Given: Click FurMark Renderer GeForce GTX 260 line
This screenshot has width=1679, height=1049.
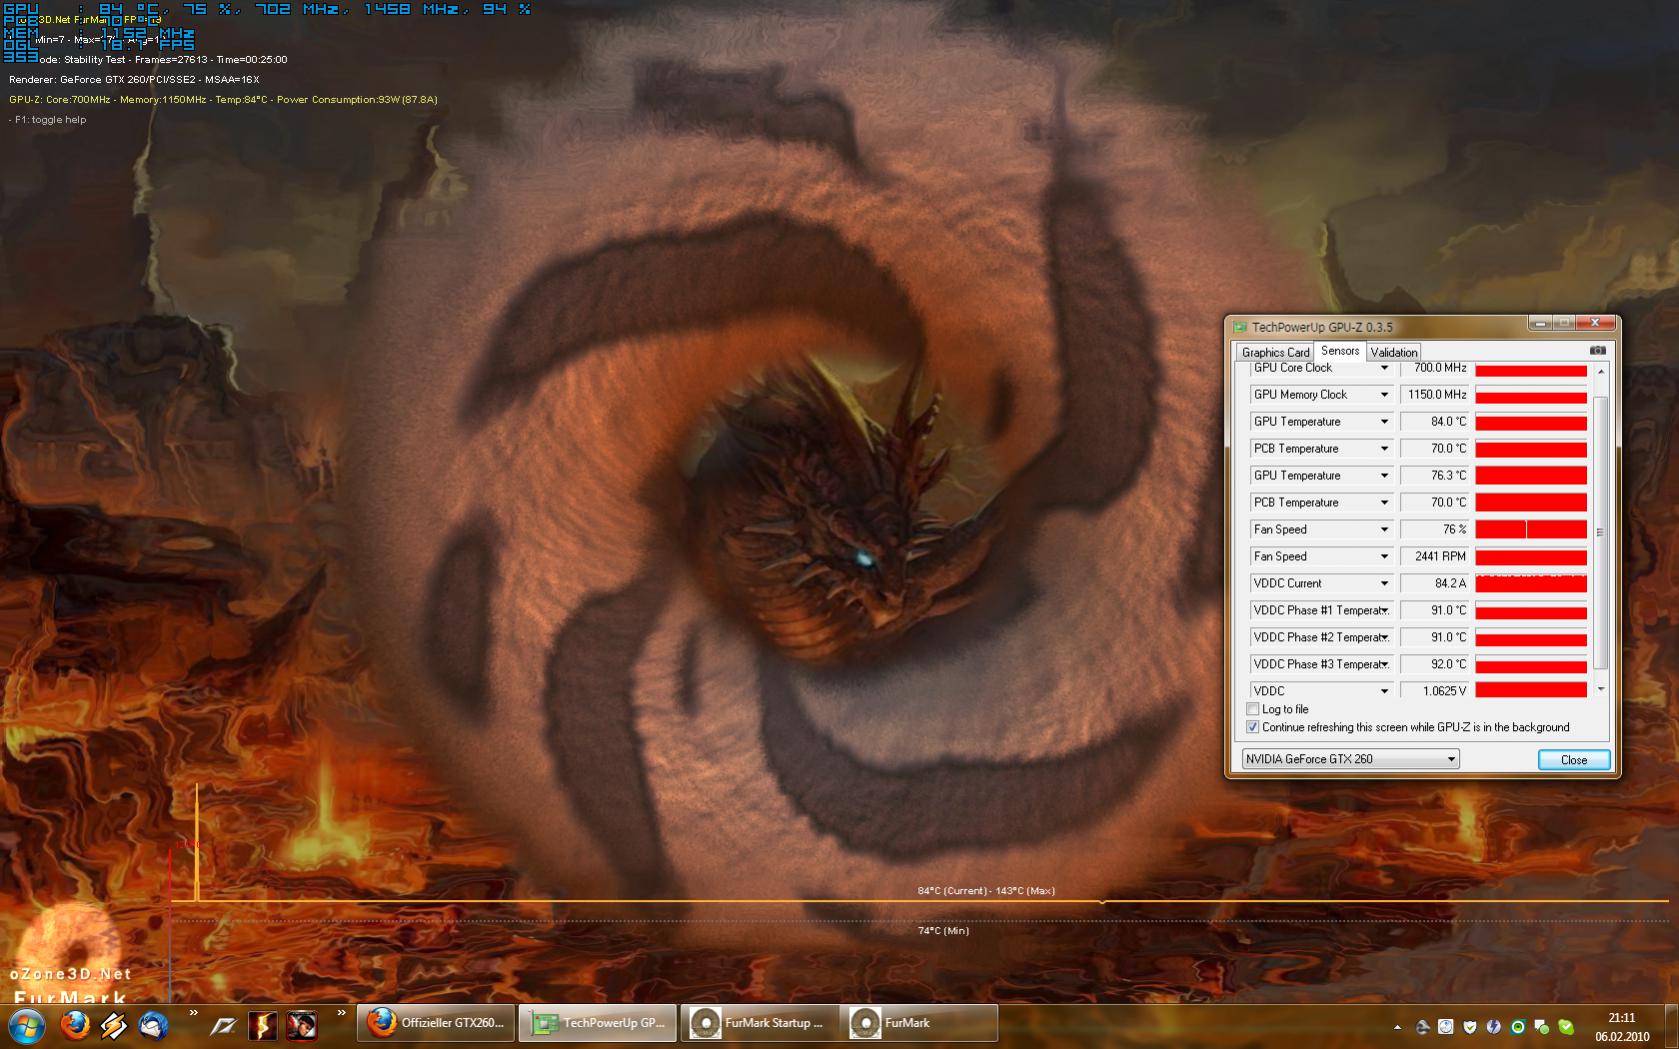Looking at the screenshot, I should tap(134, 80).
